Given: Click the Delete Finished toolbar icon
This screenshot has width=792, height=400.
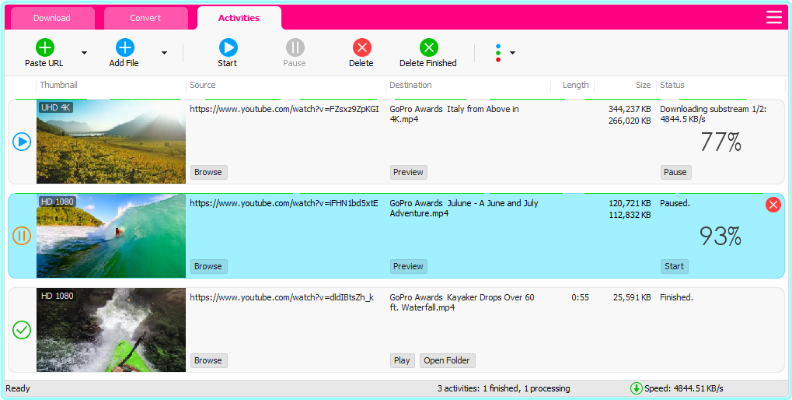Looking at the screenshot, I should coord(428,47).
